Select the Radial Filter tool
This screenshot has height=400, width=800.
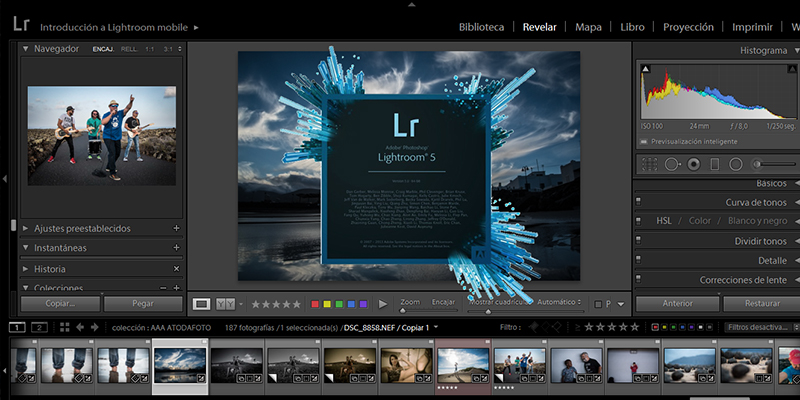point(736,164)
